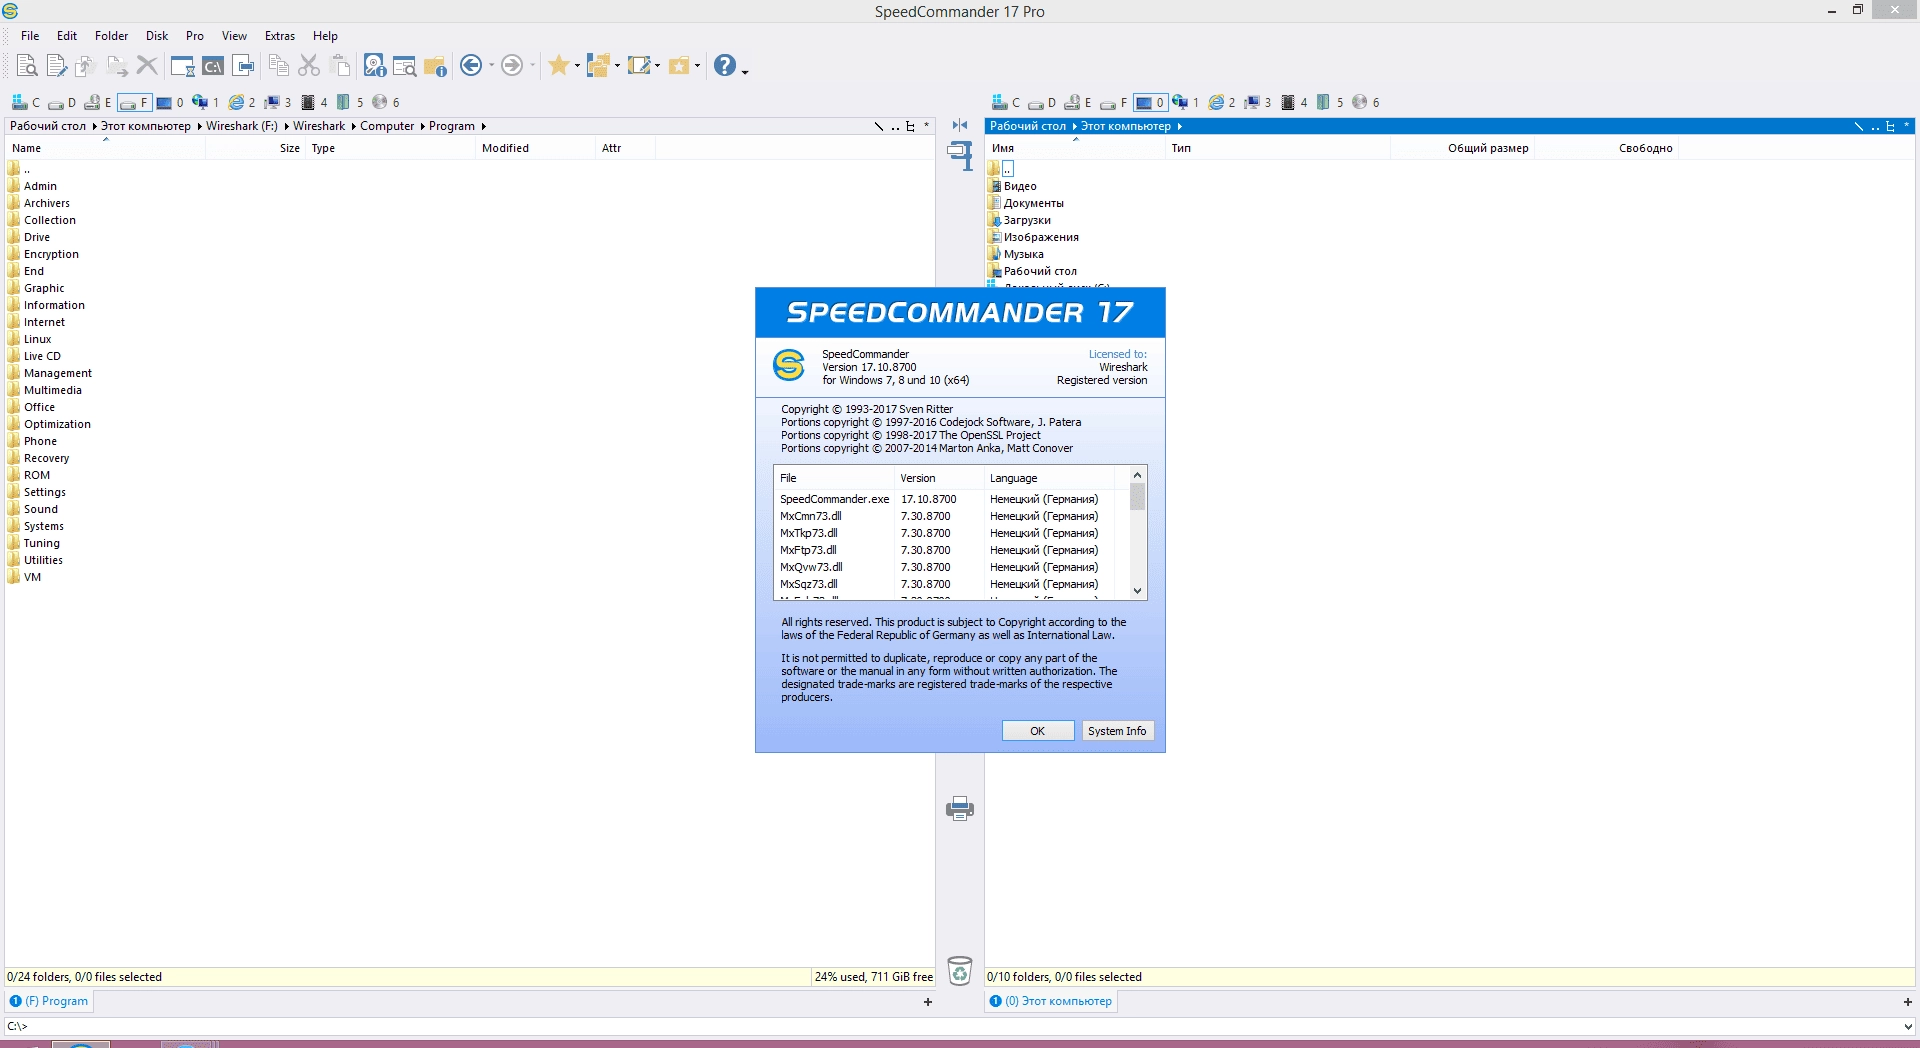
Task: Click the file search toolbar icon
Action: click(x=404, y=66)
